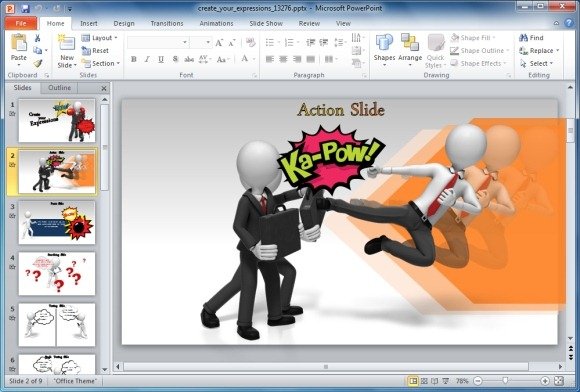Screen dimensions: 580x392
Task: Switch to Normal view in status bar
Action: click(413, 381)
